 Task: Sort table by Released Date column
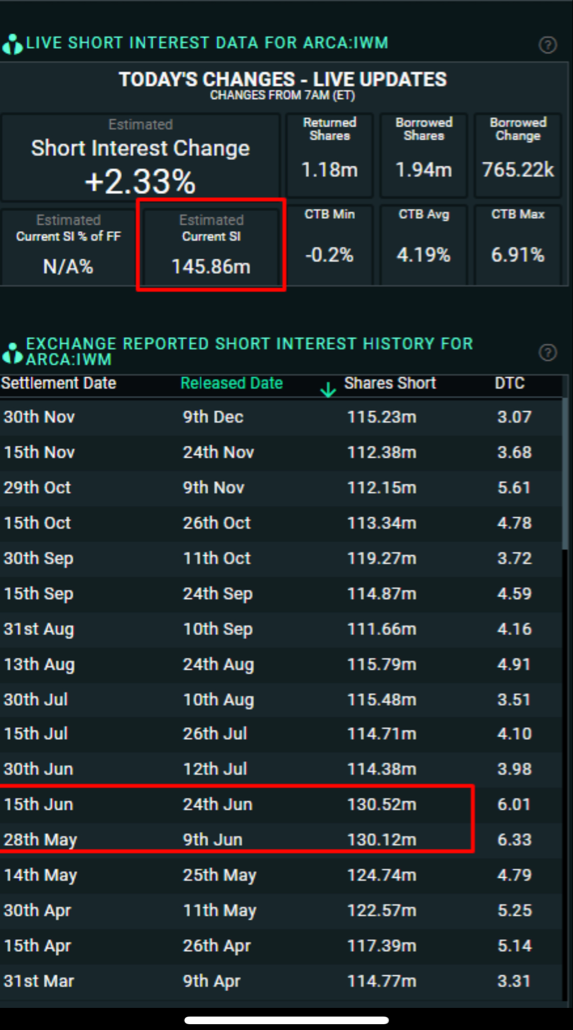(x=231, y=383)
